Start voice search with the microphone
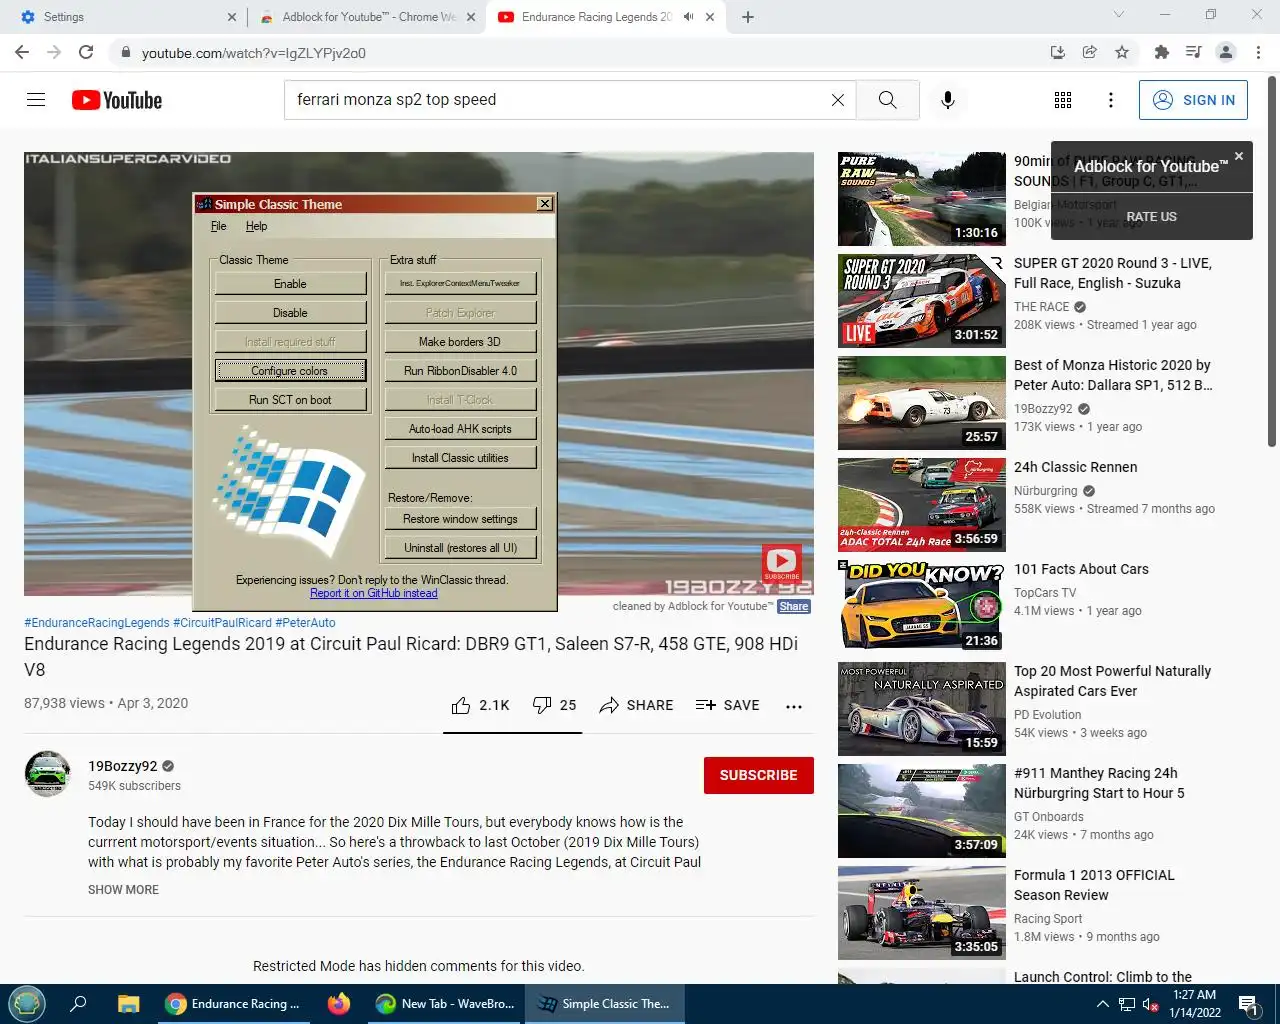 coord(948,100)
